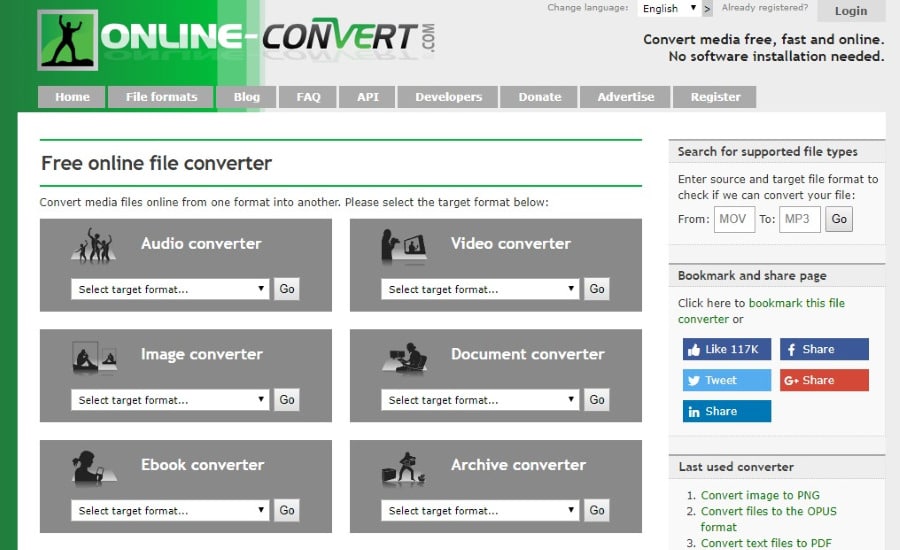Viewport: 900px width, 550px height.
Task: Click the ONLINE-CONVERT.COM wordmark
Action: coord(267,37)
